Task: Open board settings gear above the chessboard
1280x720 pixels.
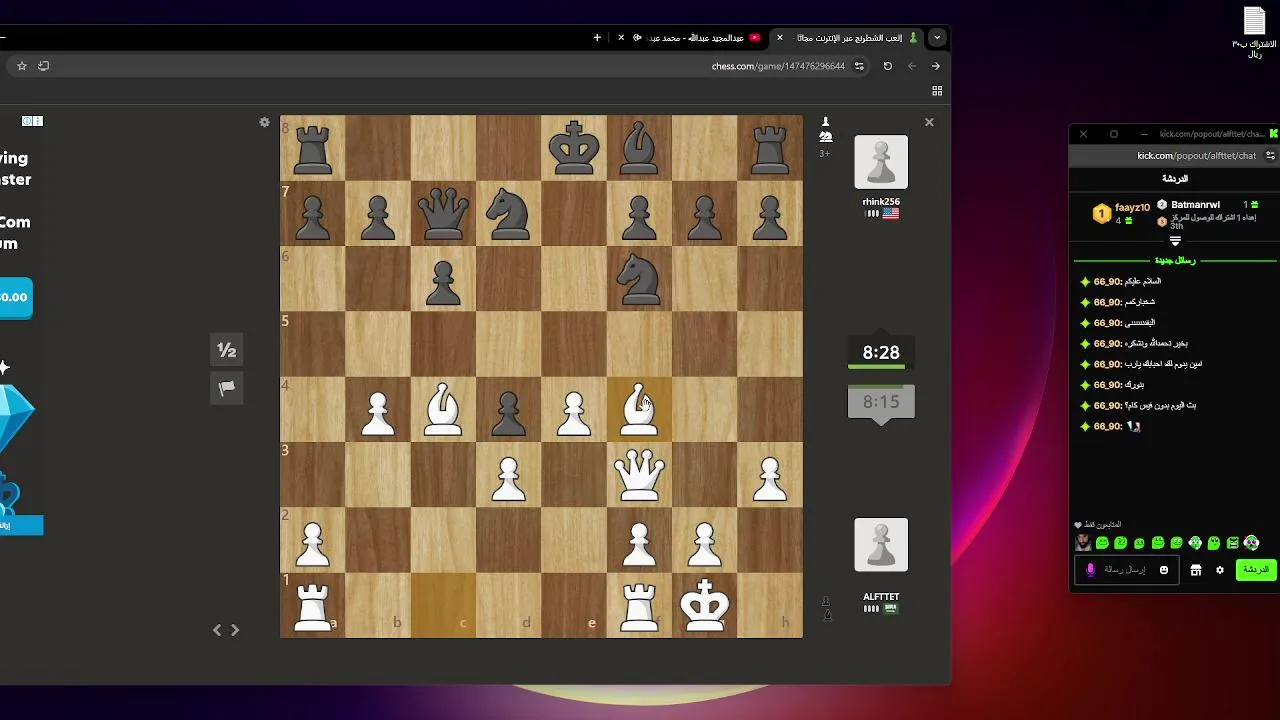Action: (x=264, y=122)
